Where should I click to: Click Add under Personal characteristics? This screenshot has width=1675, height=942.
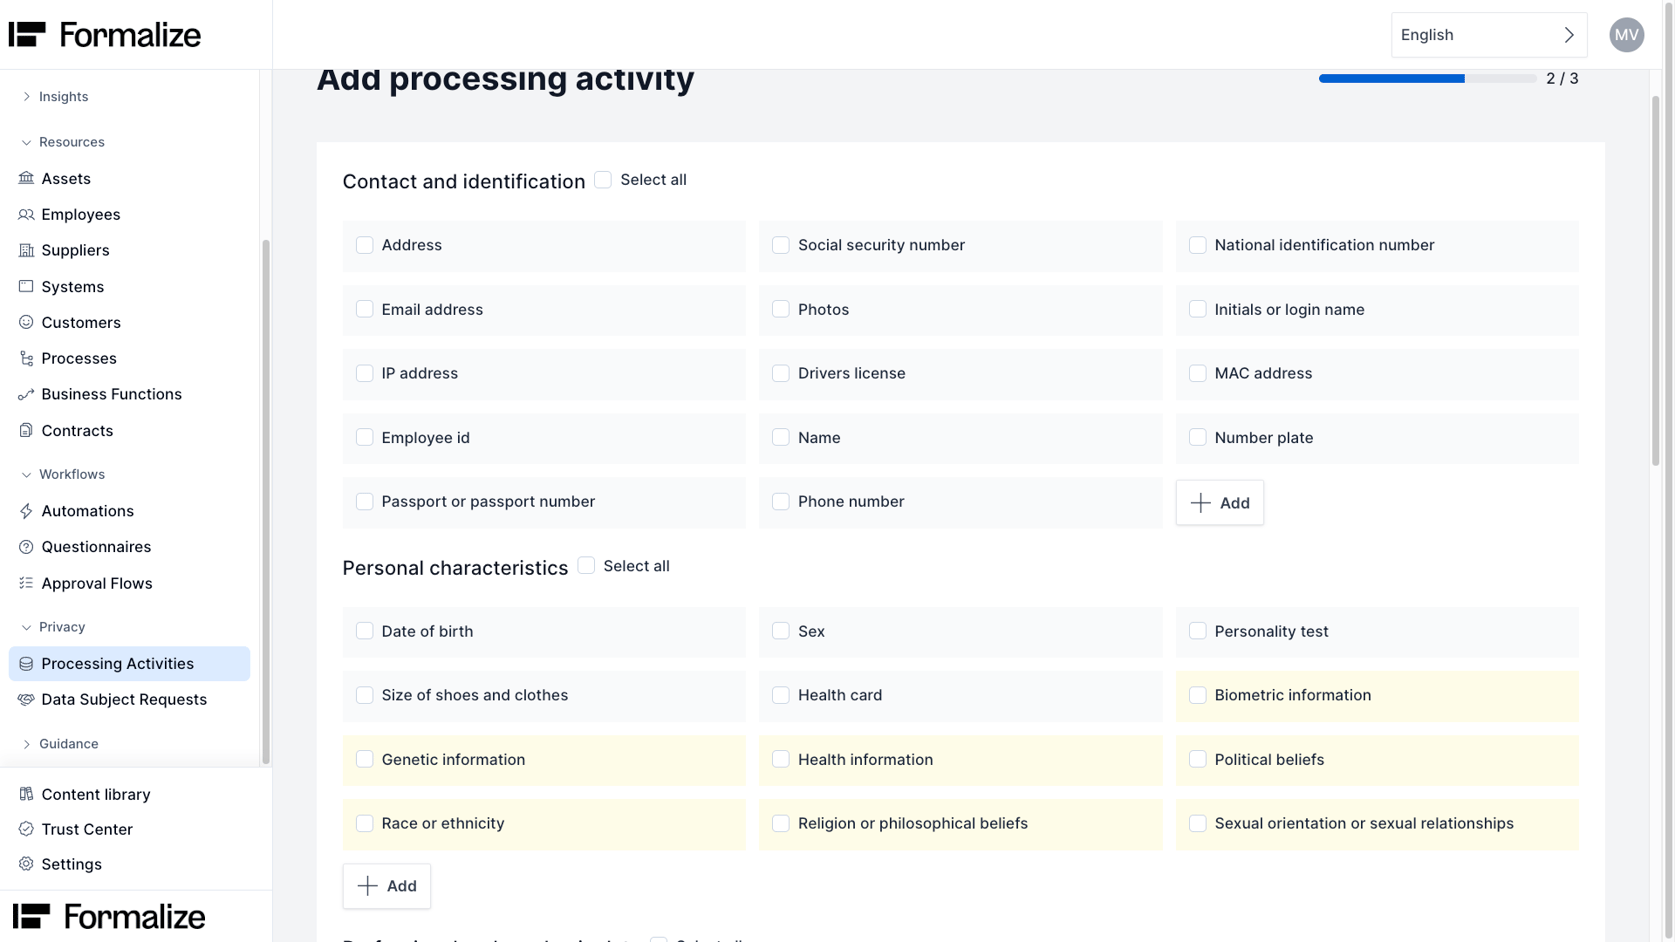[x=386, y=886]
